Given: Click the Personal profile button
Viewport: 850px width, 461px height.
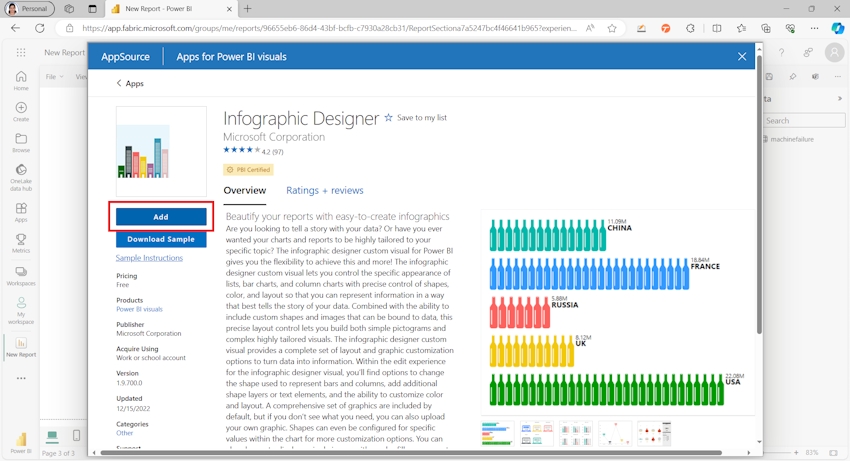Looking at the screenshot, I should [29, 9].
